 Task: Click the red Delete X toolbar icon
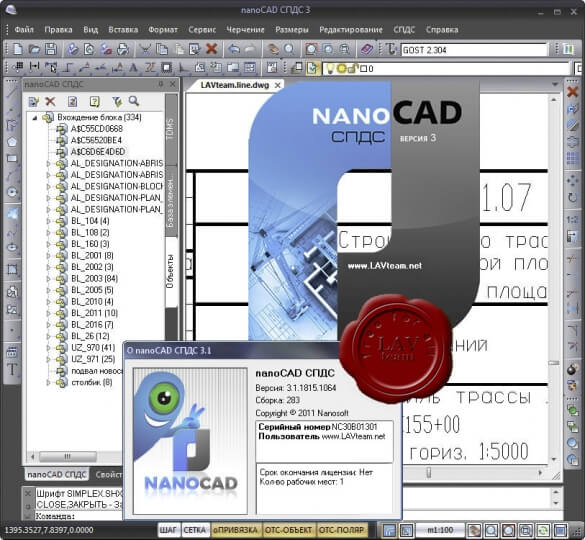pos(212,49)
